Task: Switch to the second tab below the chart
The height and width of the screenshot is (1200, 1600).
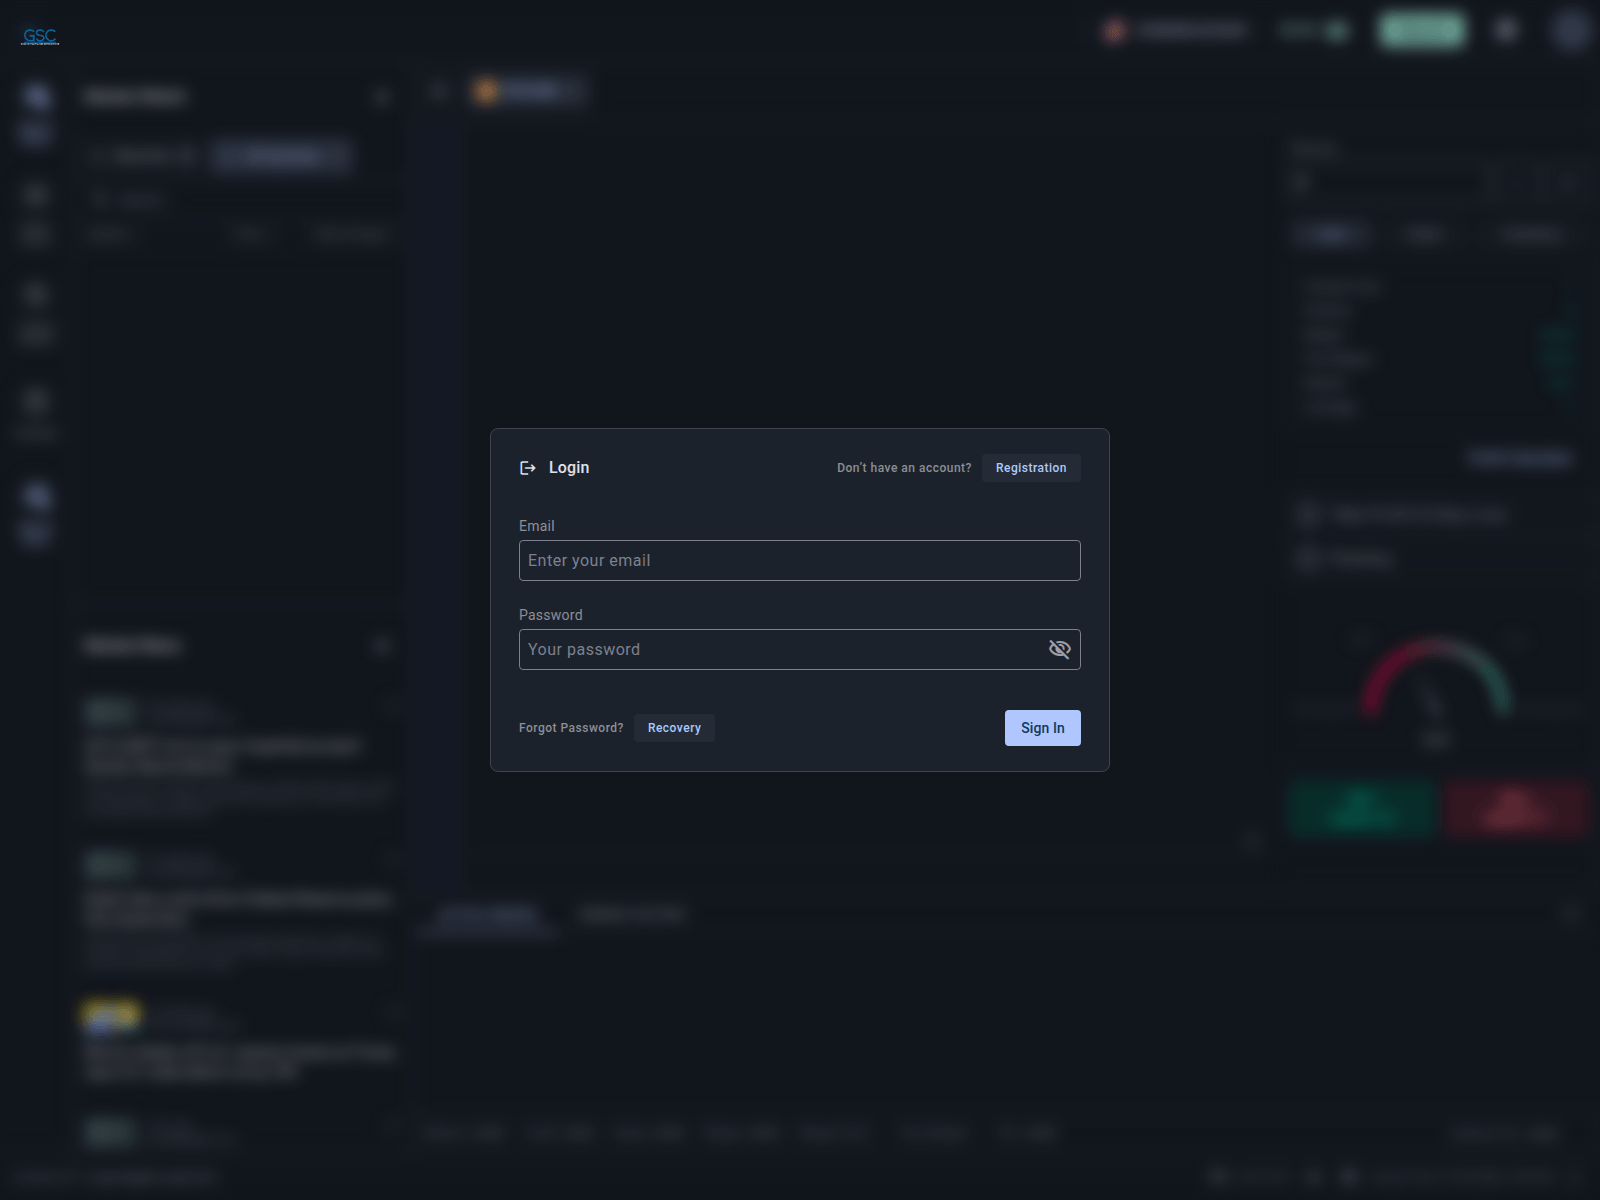Action: pyautogui.click(x=633, y=913)
